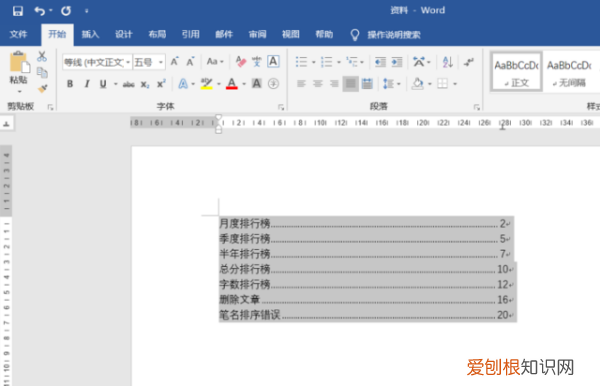Click the Align Left icon

pos(301,83)
